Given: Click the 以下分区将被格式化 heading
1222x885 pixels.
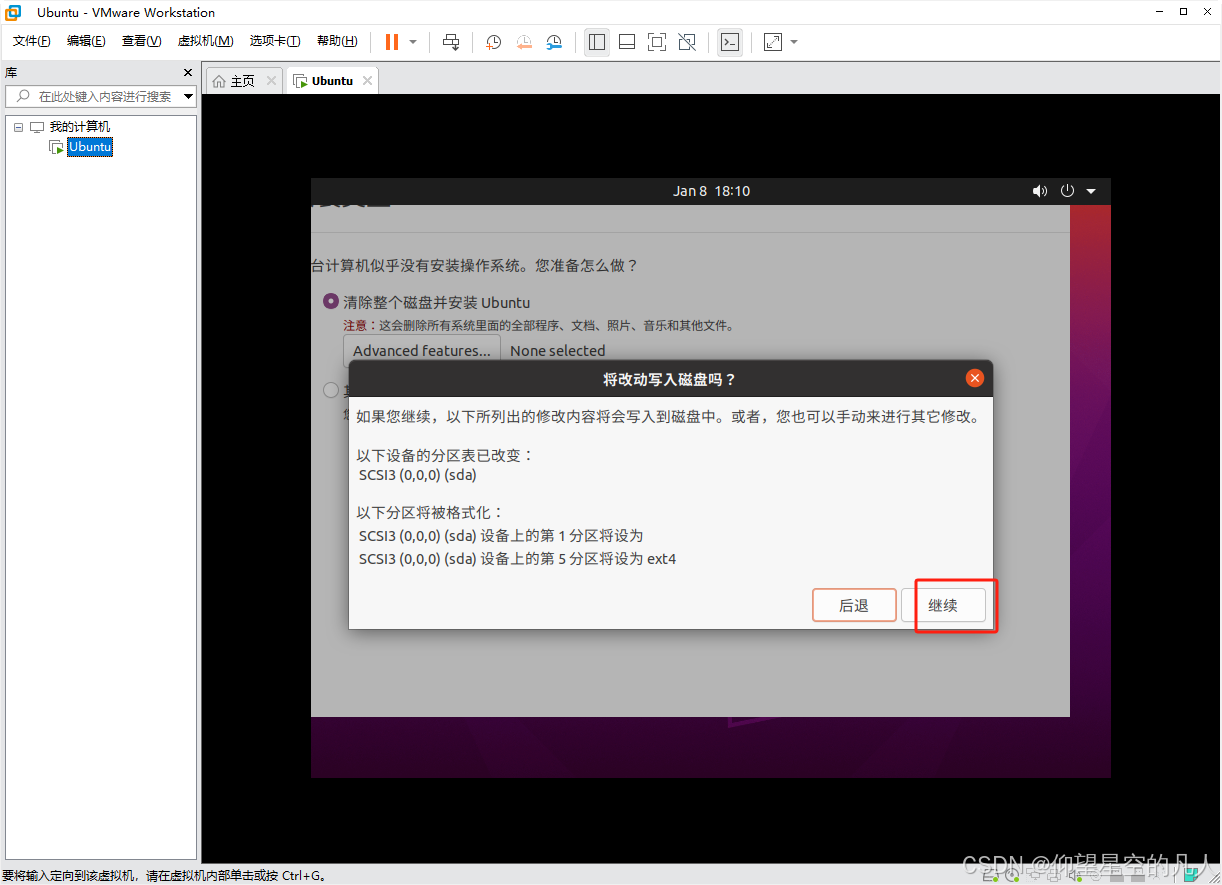Looking at the screenshot, I should pyautogui.click(x=431, y=513).
